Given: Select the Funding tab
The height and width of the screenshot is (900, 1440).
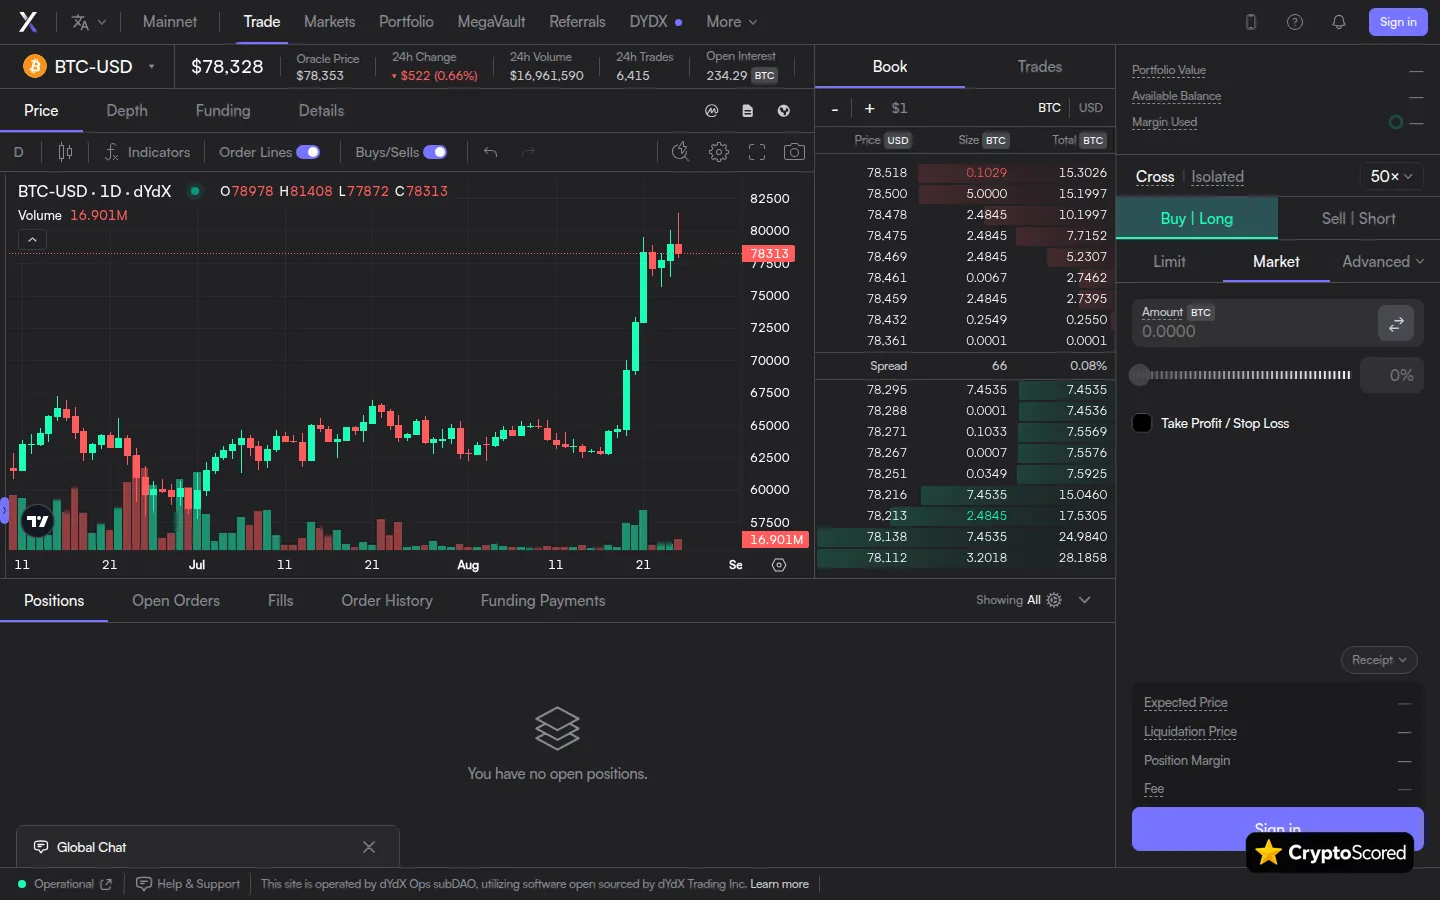Looking at the screenshot, I should (x=223, y=111).
